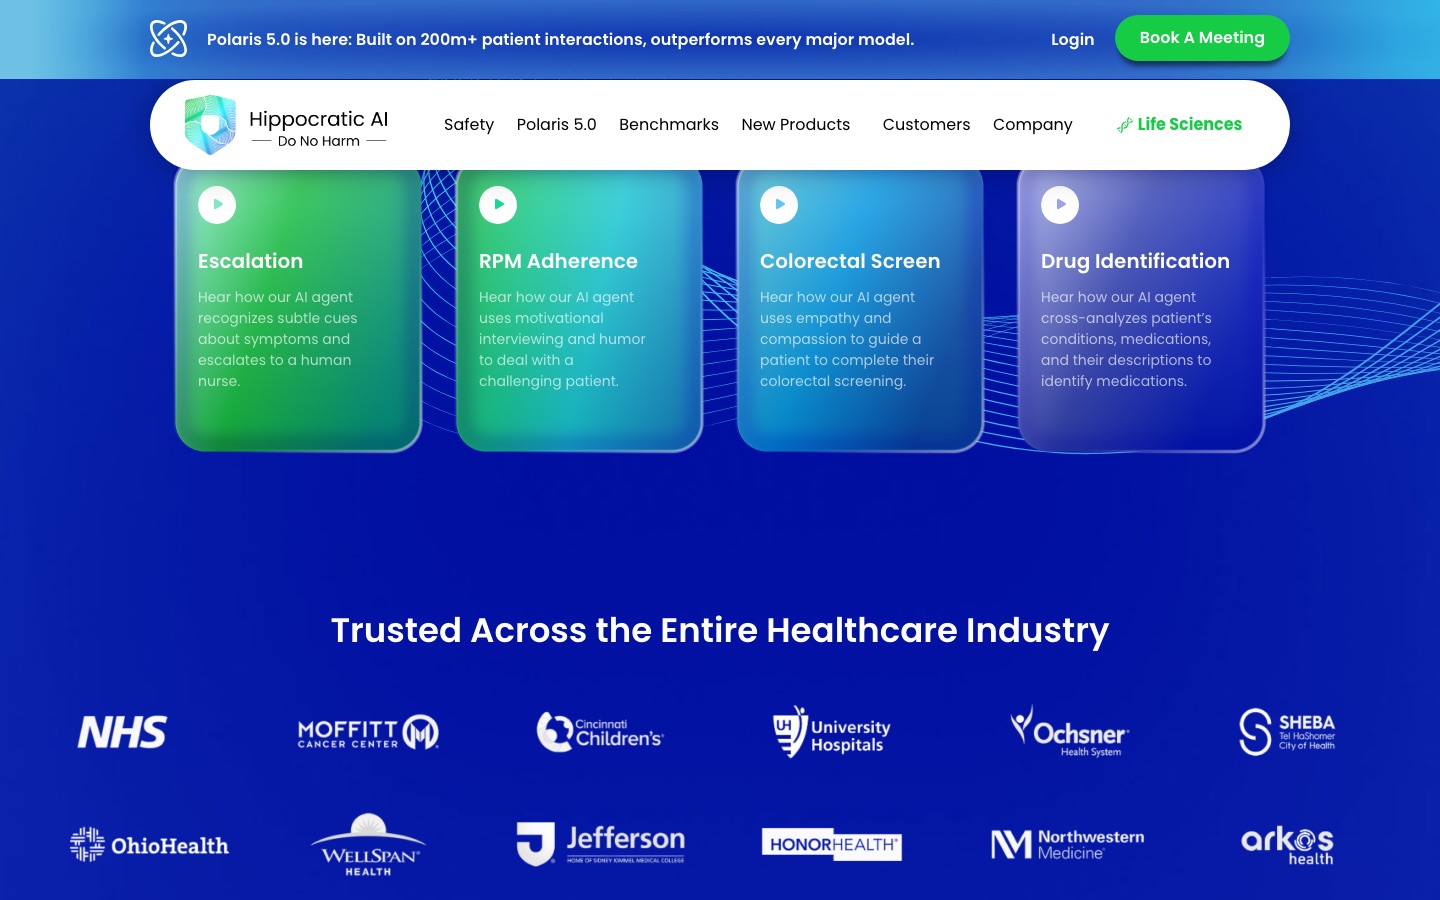Click the Cincinnati Children's logo

click(600, 732)
